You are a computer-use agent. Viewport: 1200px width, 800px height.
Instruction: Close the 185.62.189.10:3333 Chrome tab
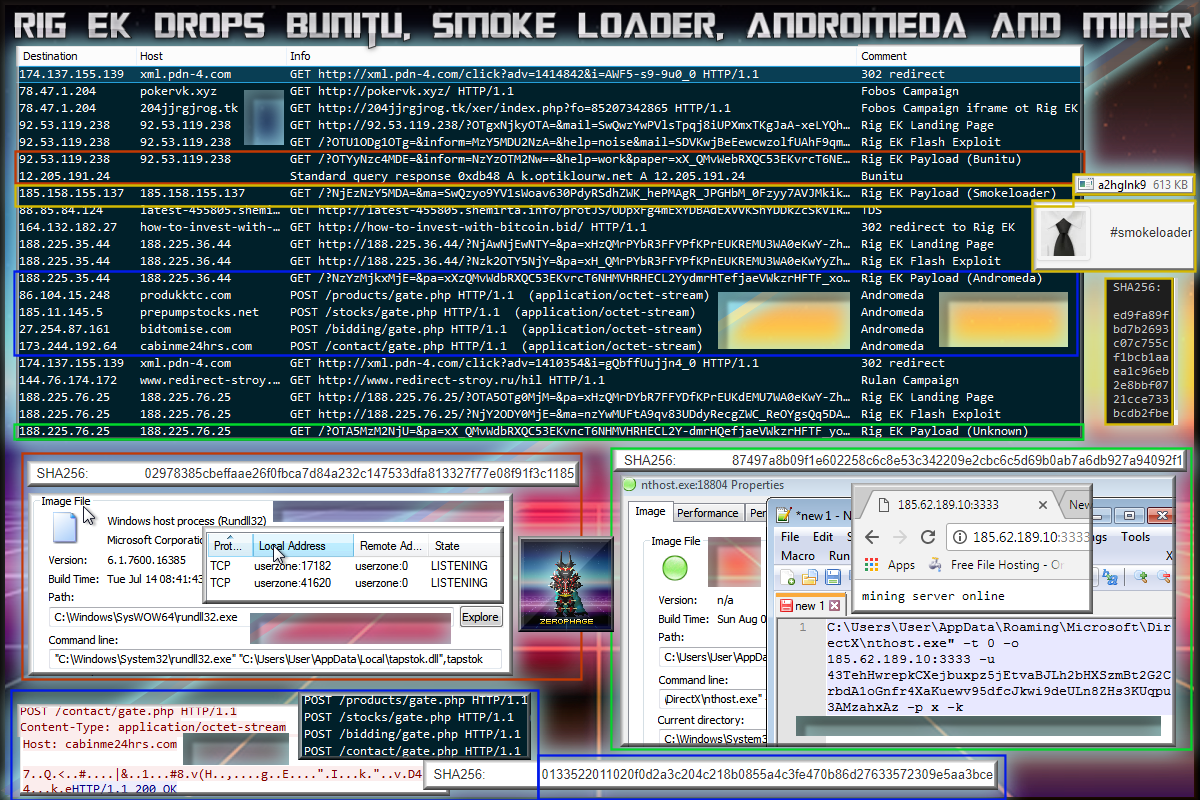click(1041, 505)
